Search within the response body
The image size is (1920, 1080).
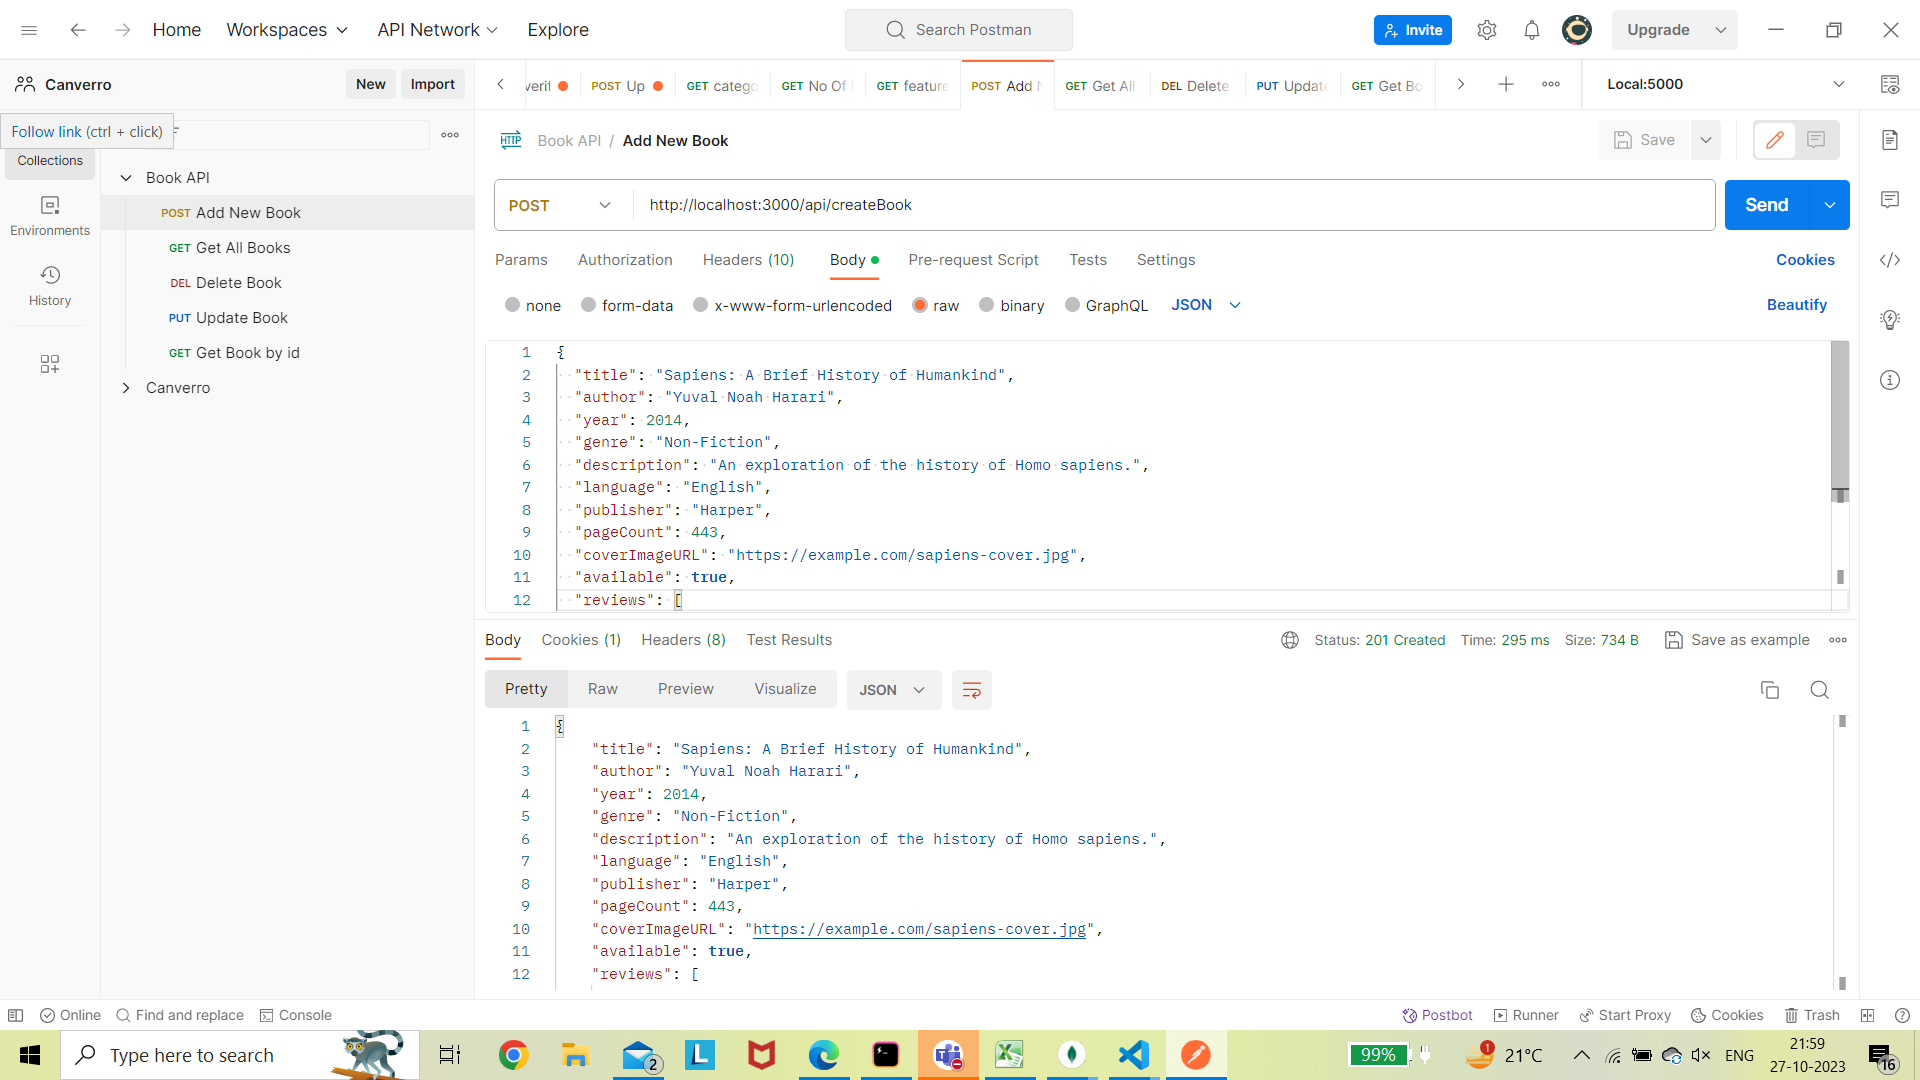1819,690
